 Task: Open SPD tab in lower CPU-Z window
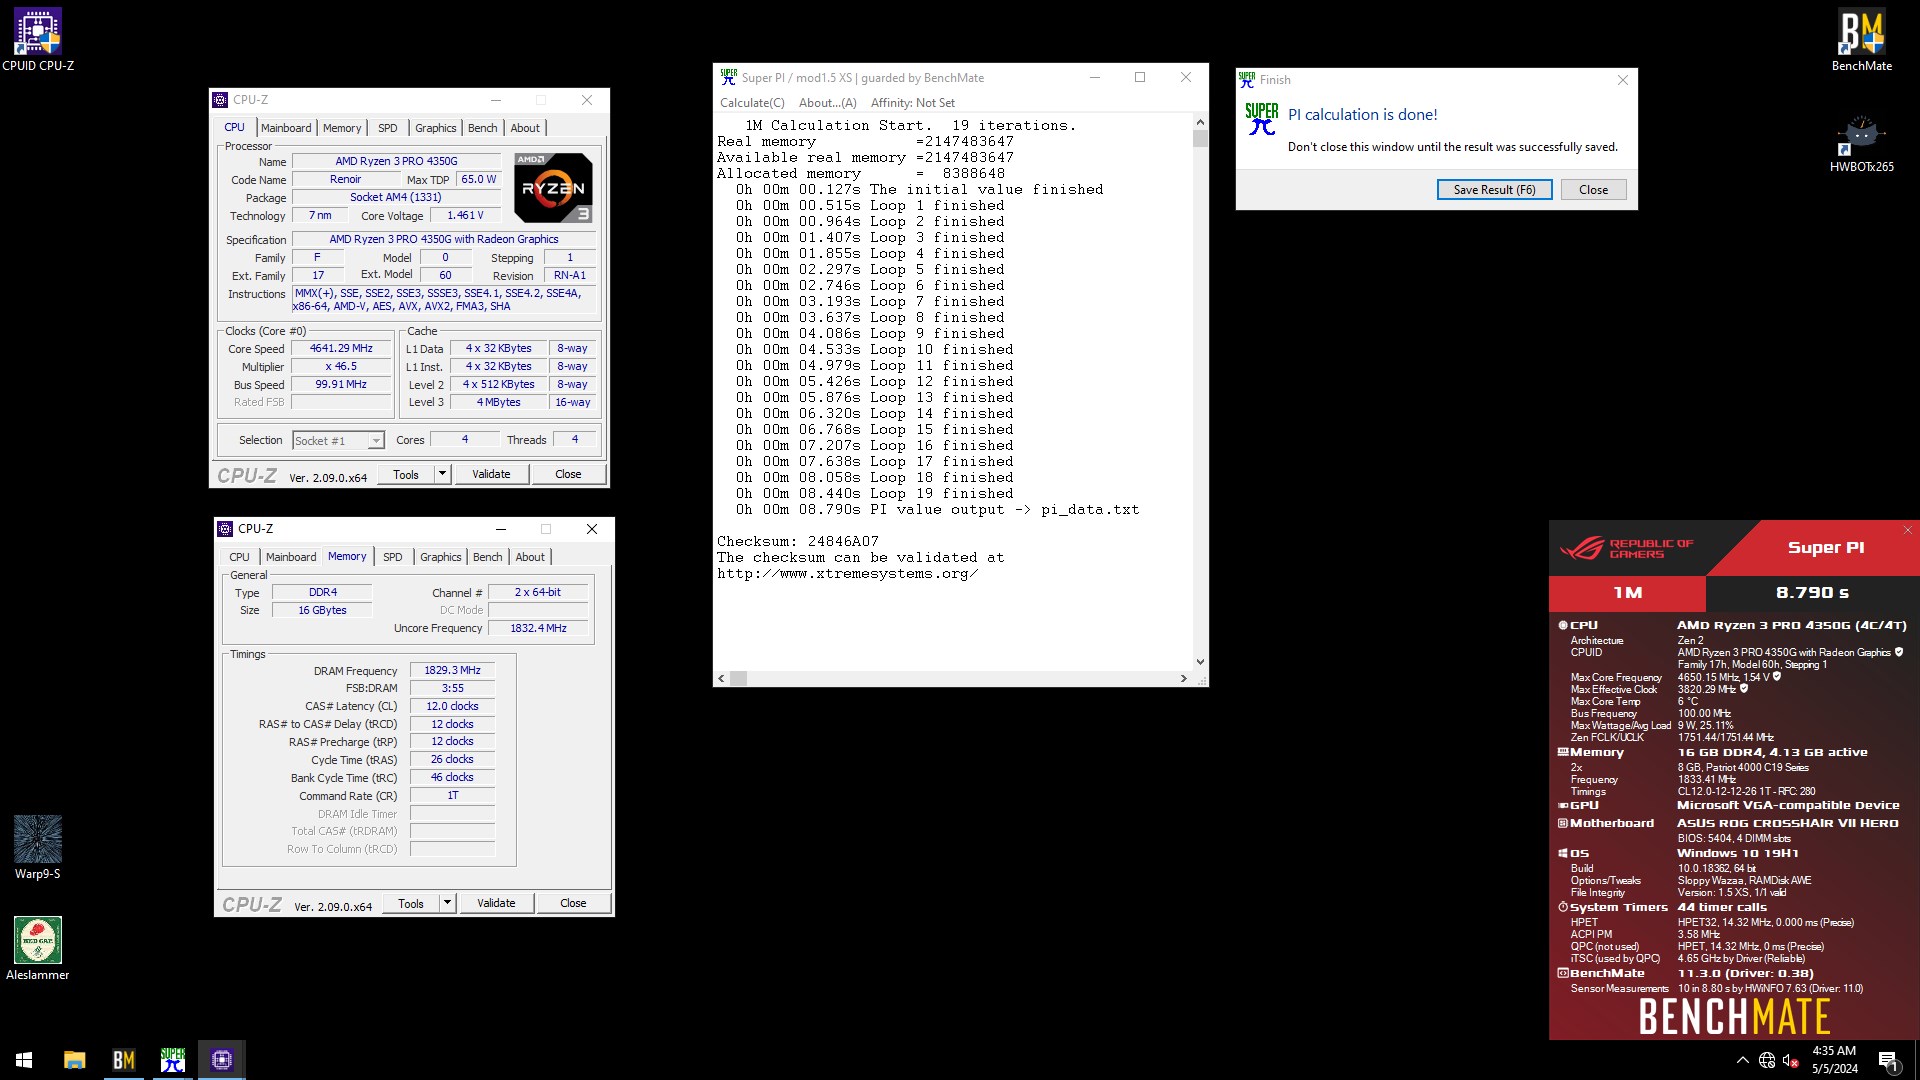coord(393,557)
